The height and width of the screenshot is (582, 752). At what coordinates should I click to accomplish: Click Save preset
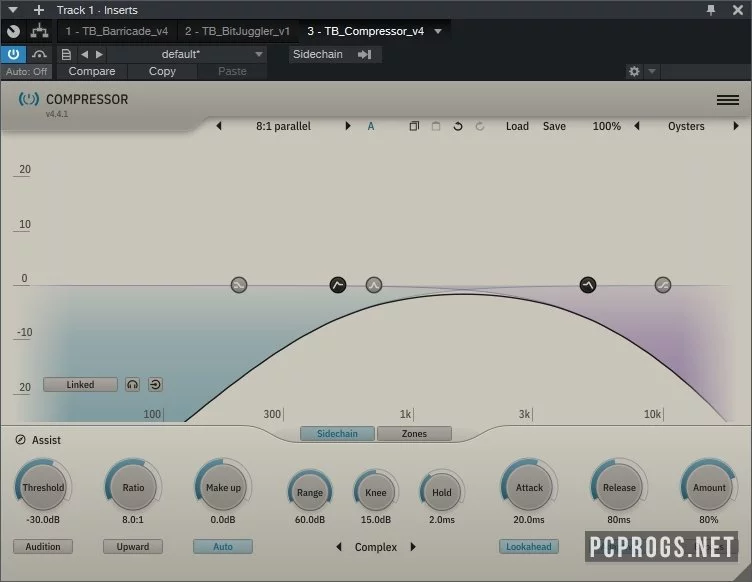coord(554,126)
